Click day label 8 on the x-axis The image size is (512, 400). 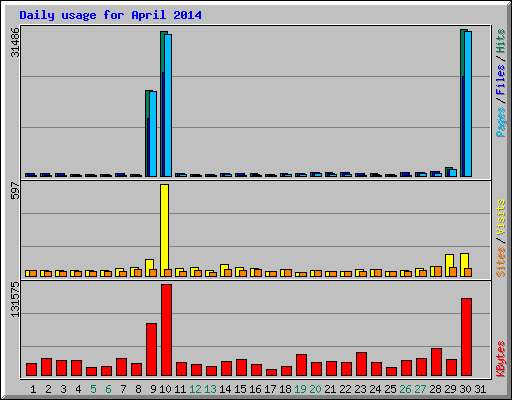pos(138,389)
